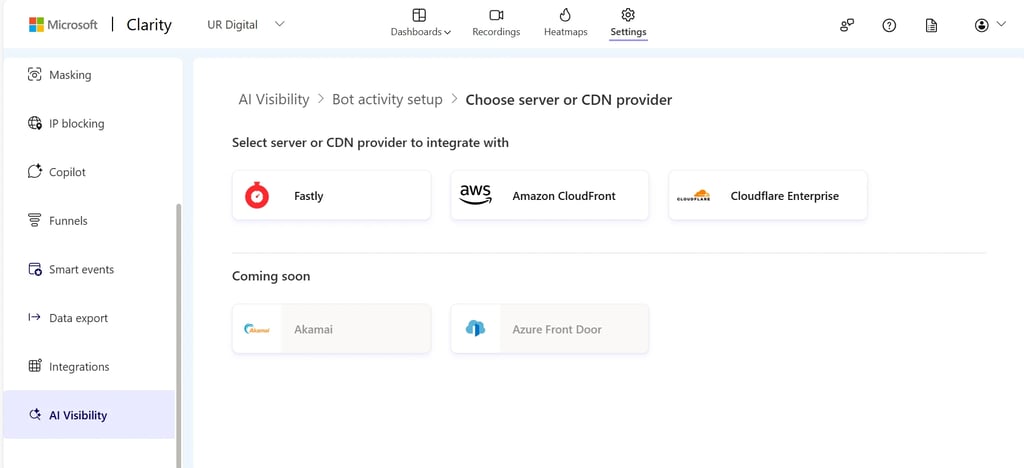Click the Azure Front Door cloud logo
This screenshot has width=1024, height=468.
pos(475,328)
